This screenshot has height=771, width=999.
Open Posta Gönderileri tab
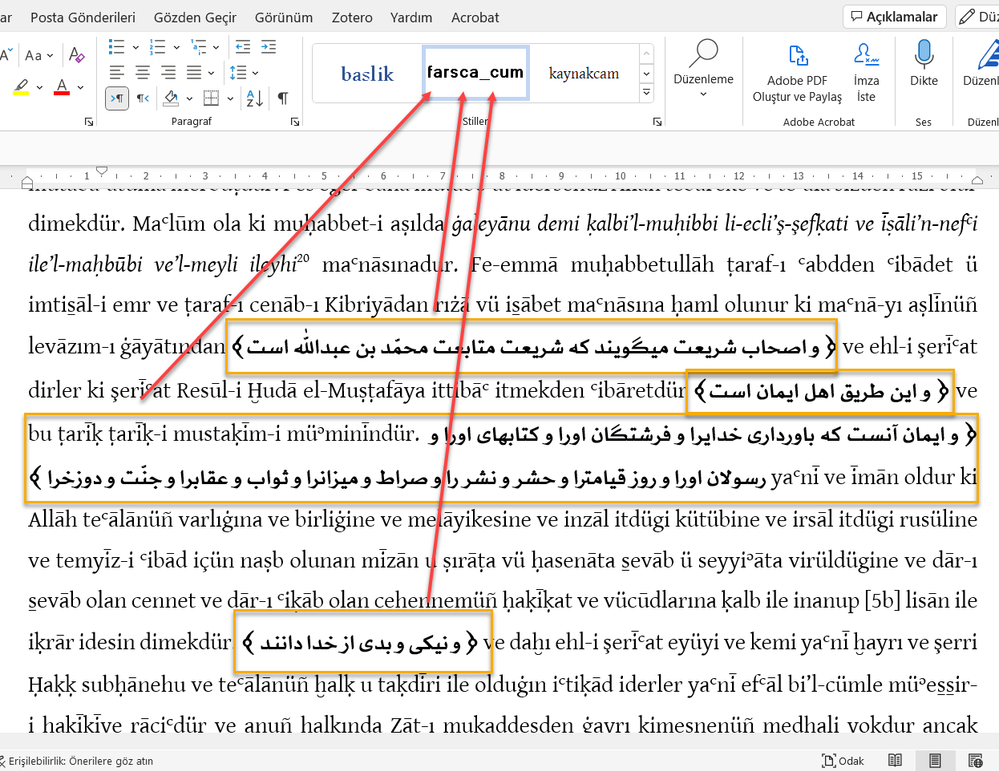coord(83,18)
